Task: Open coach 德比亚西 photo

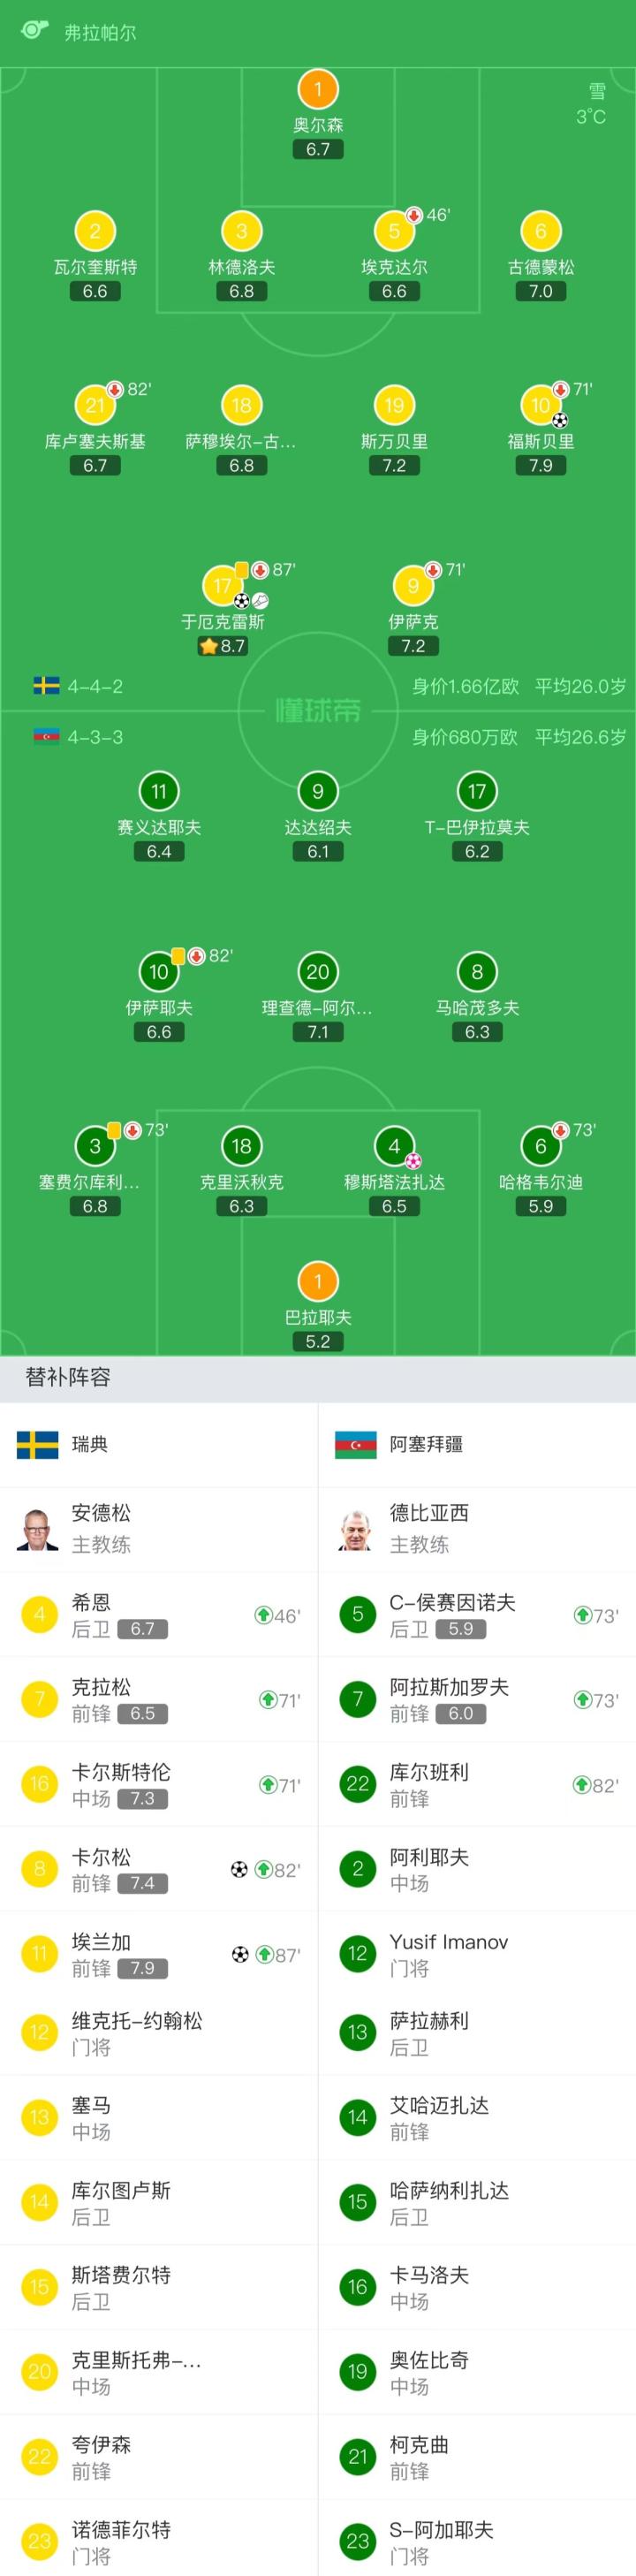Action: tap(357, 1529)
